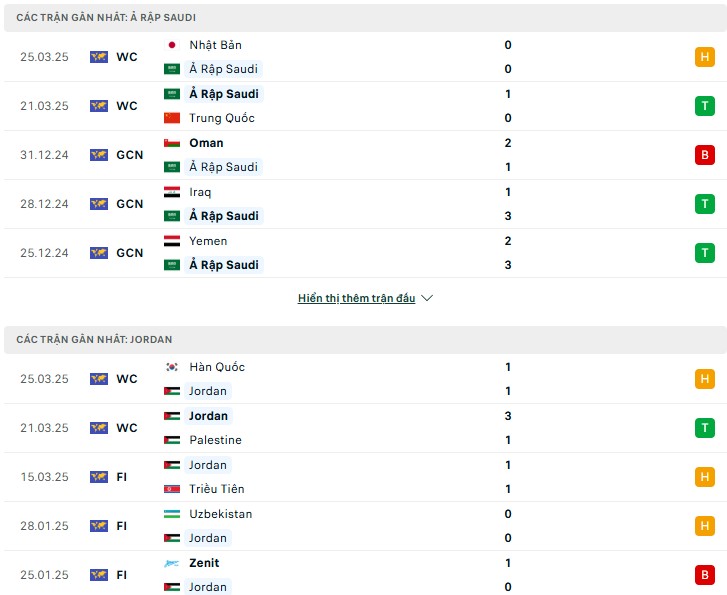Open the red B badge for Zenit match
This screenshot has height=595, width=727.
(704, 575)
